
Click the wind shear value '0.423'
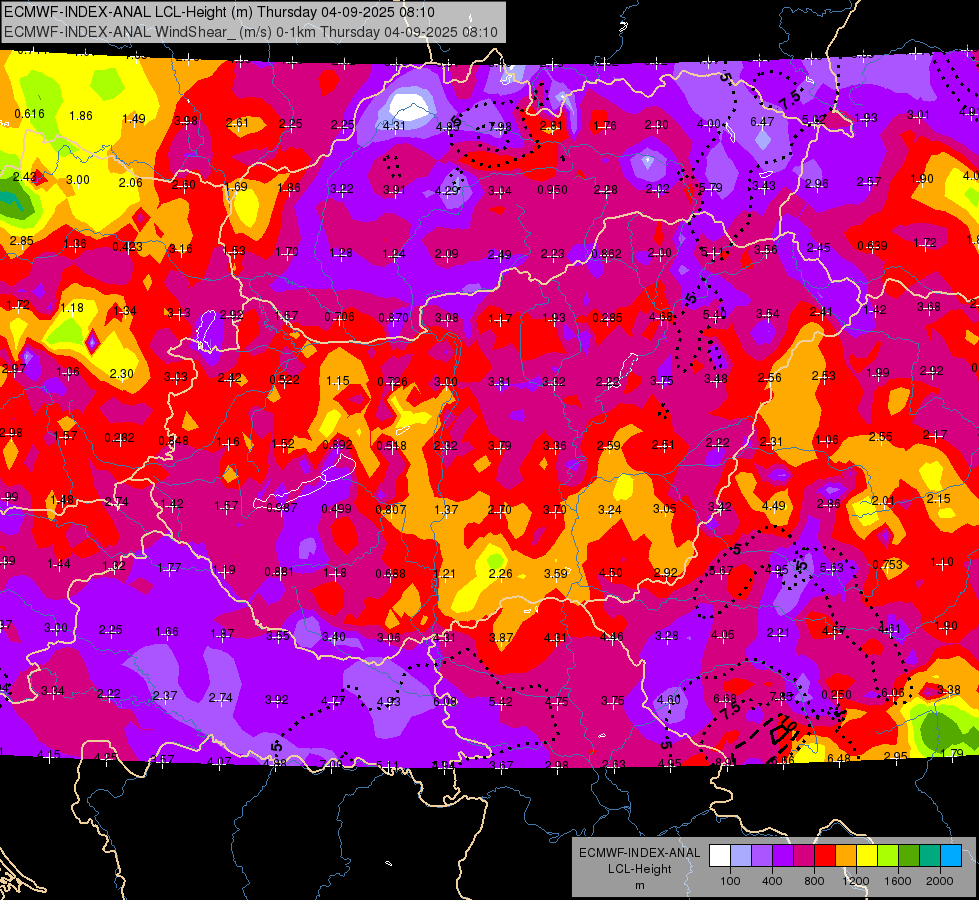click(x=127, y=247)
